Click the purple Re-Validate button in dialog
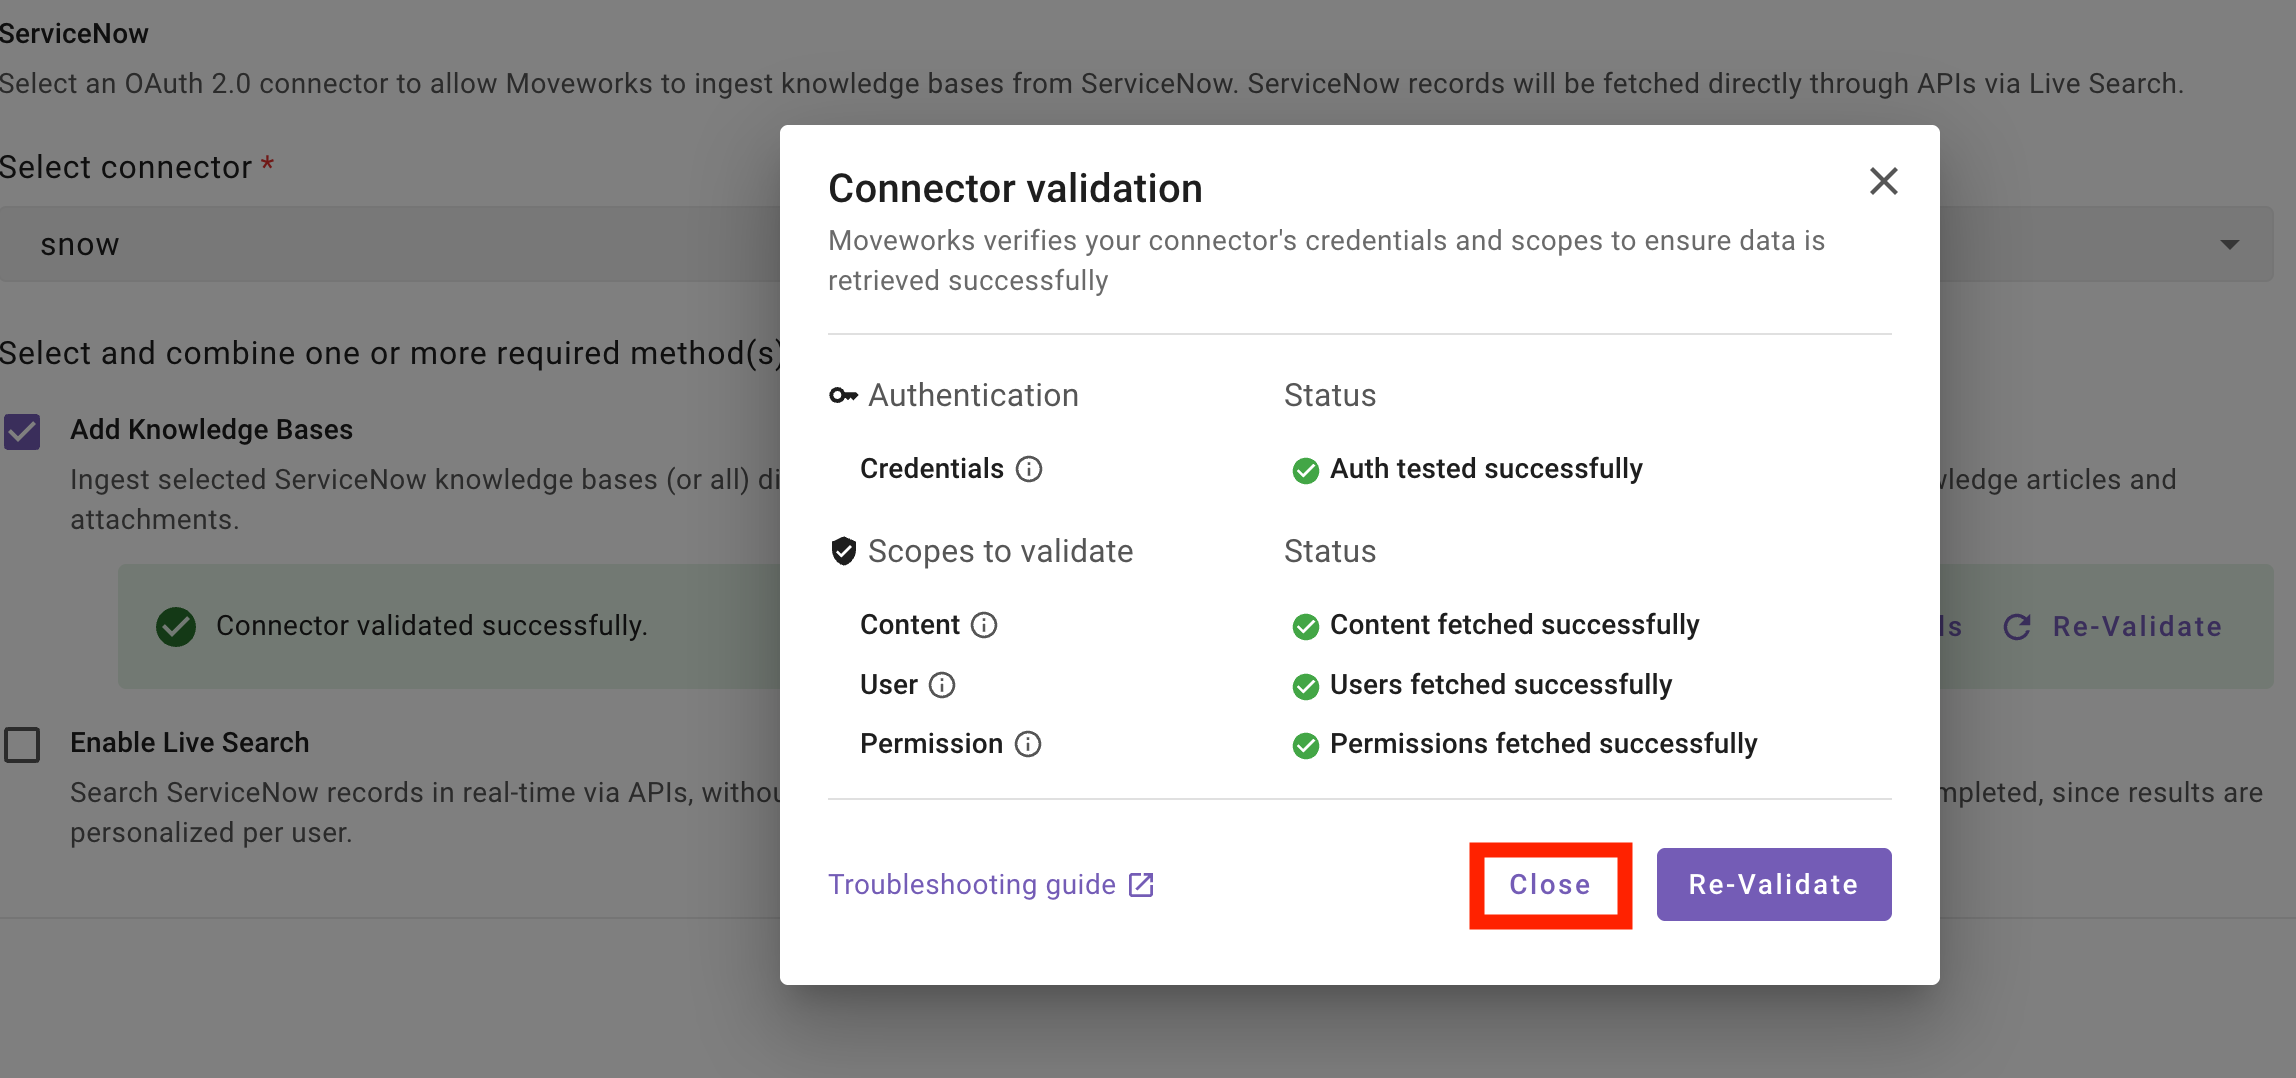Viewport: 2296px width, 1078px height. coord(1774,885)
